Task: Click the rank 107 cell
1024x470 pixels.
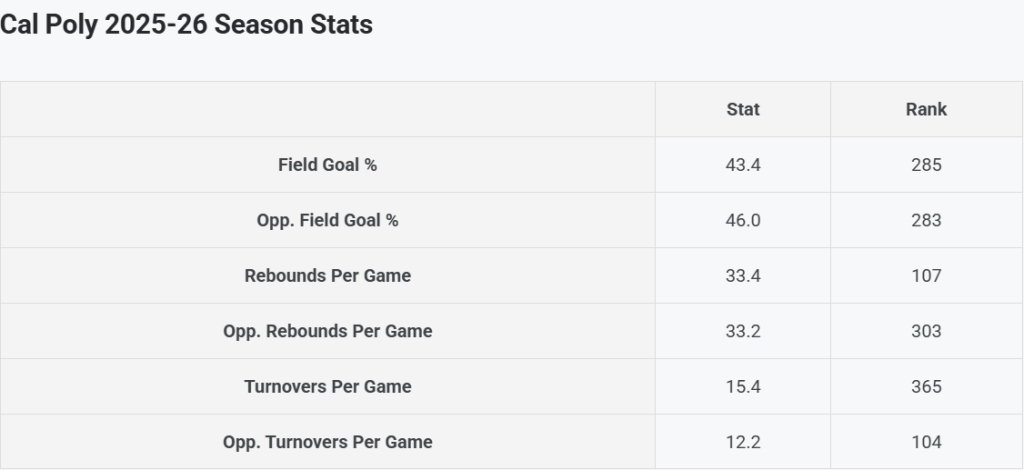Action: (926, 276)
